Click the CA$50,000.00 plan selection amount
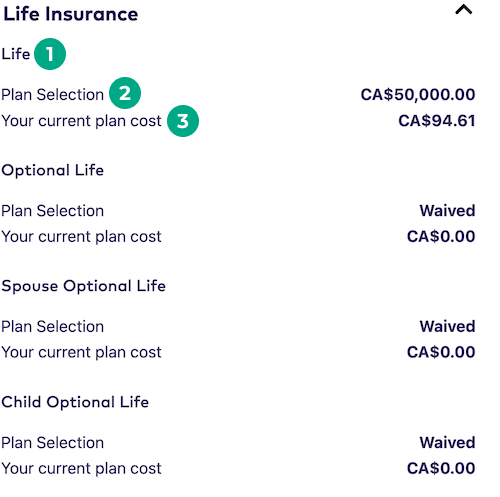Image resolution: width=500 pixels, height=497 pixels. click(418, 95)
